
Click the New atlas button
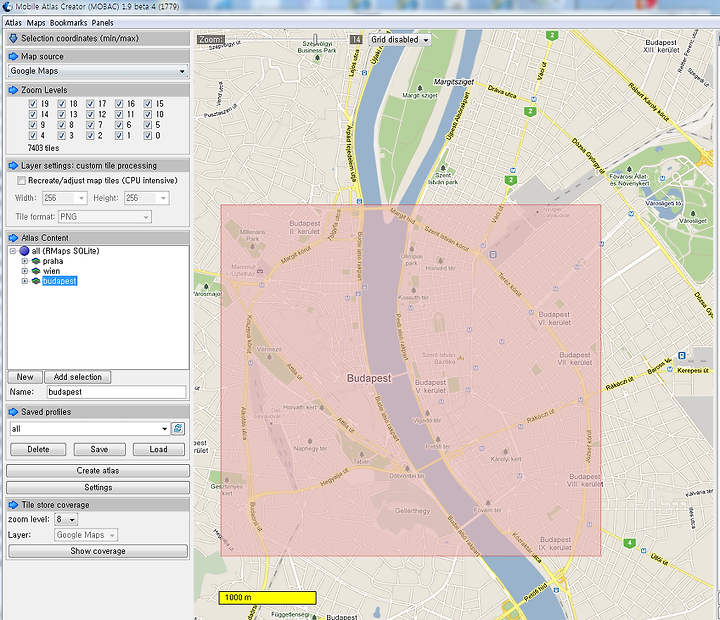tap(25, 377)
